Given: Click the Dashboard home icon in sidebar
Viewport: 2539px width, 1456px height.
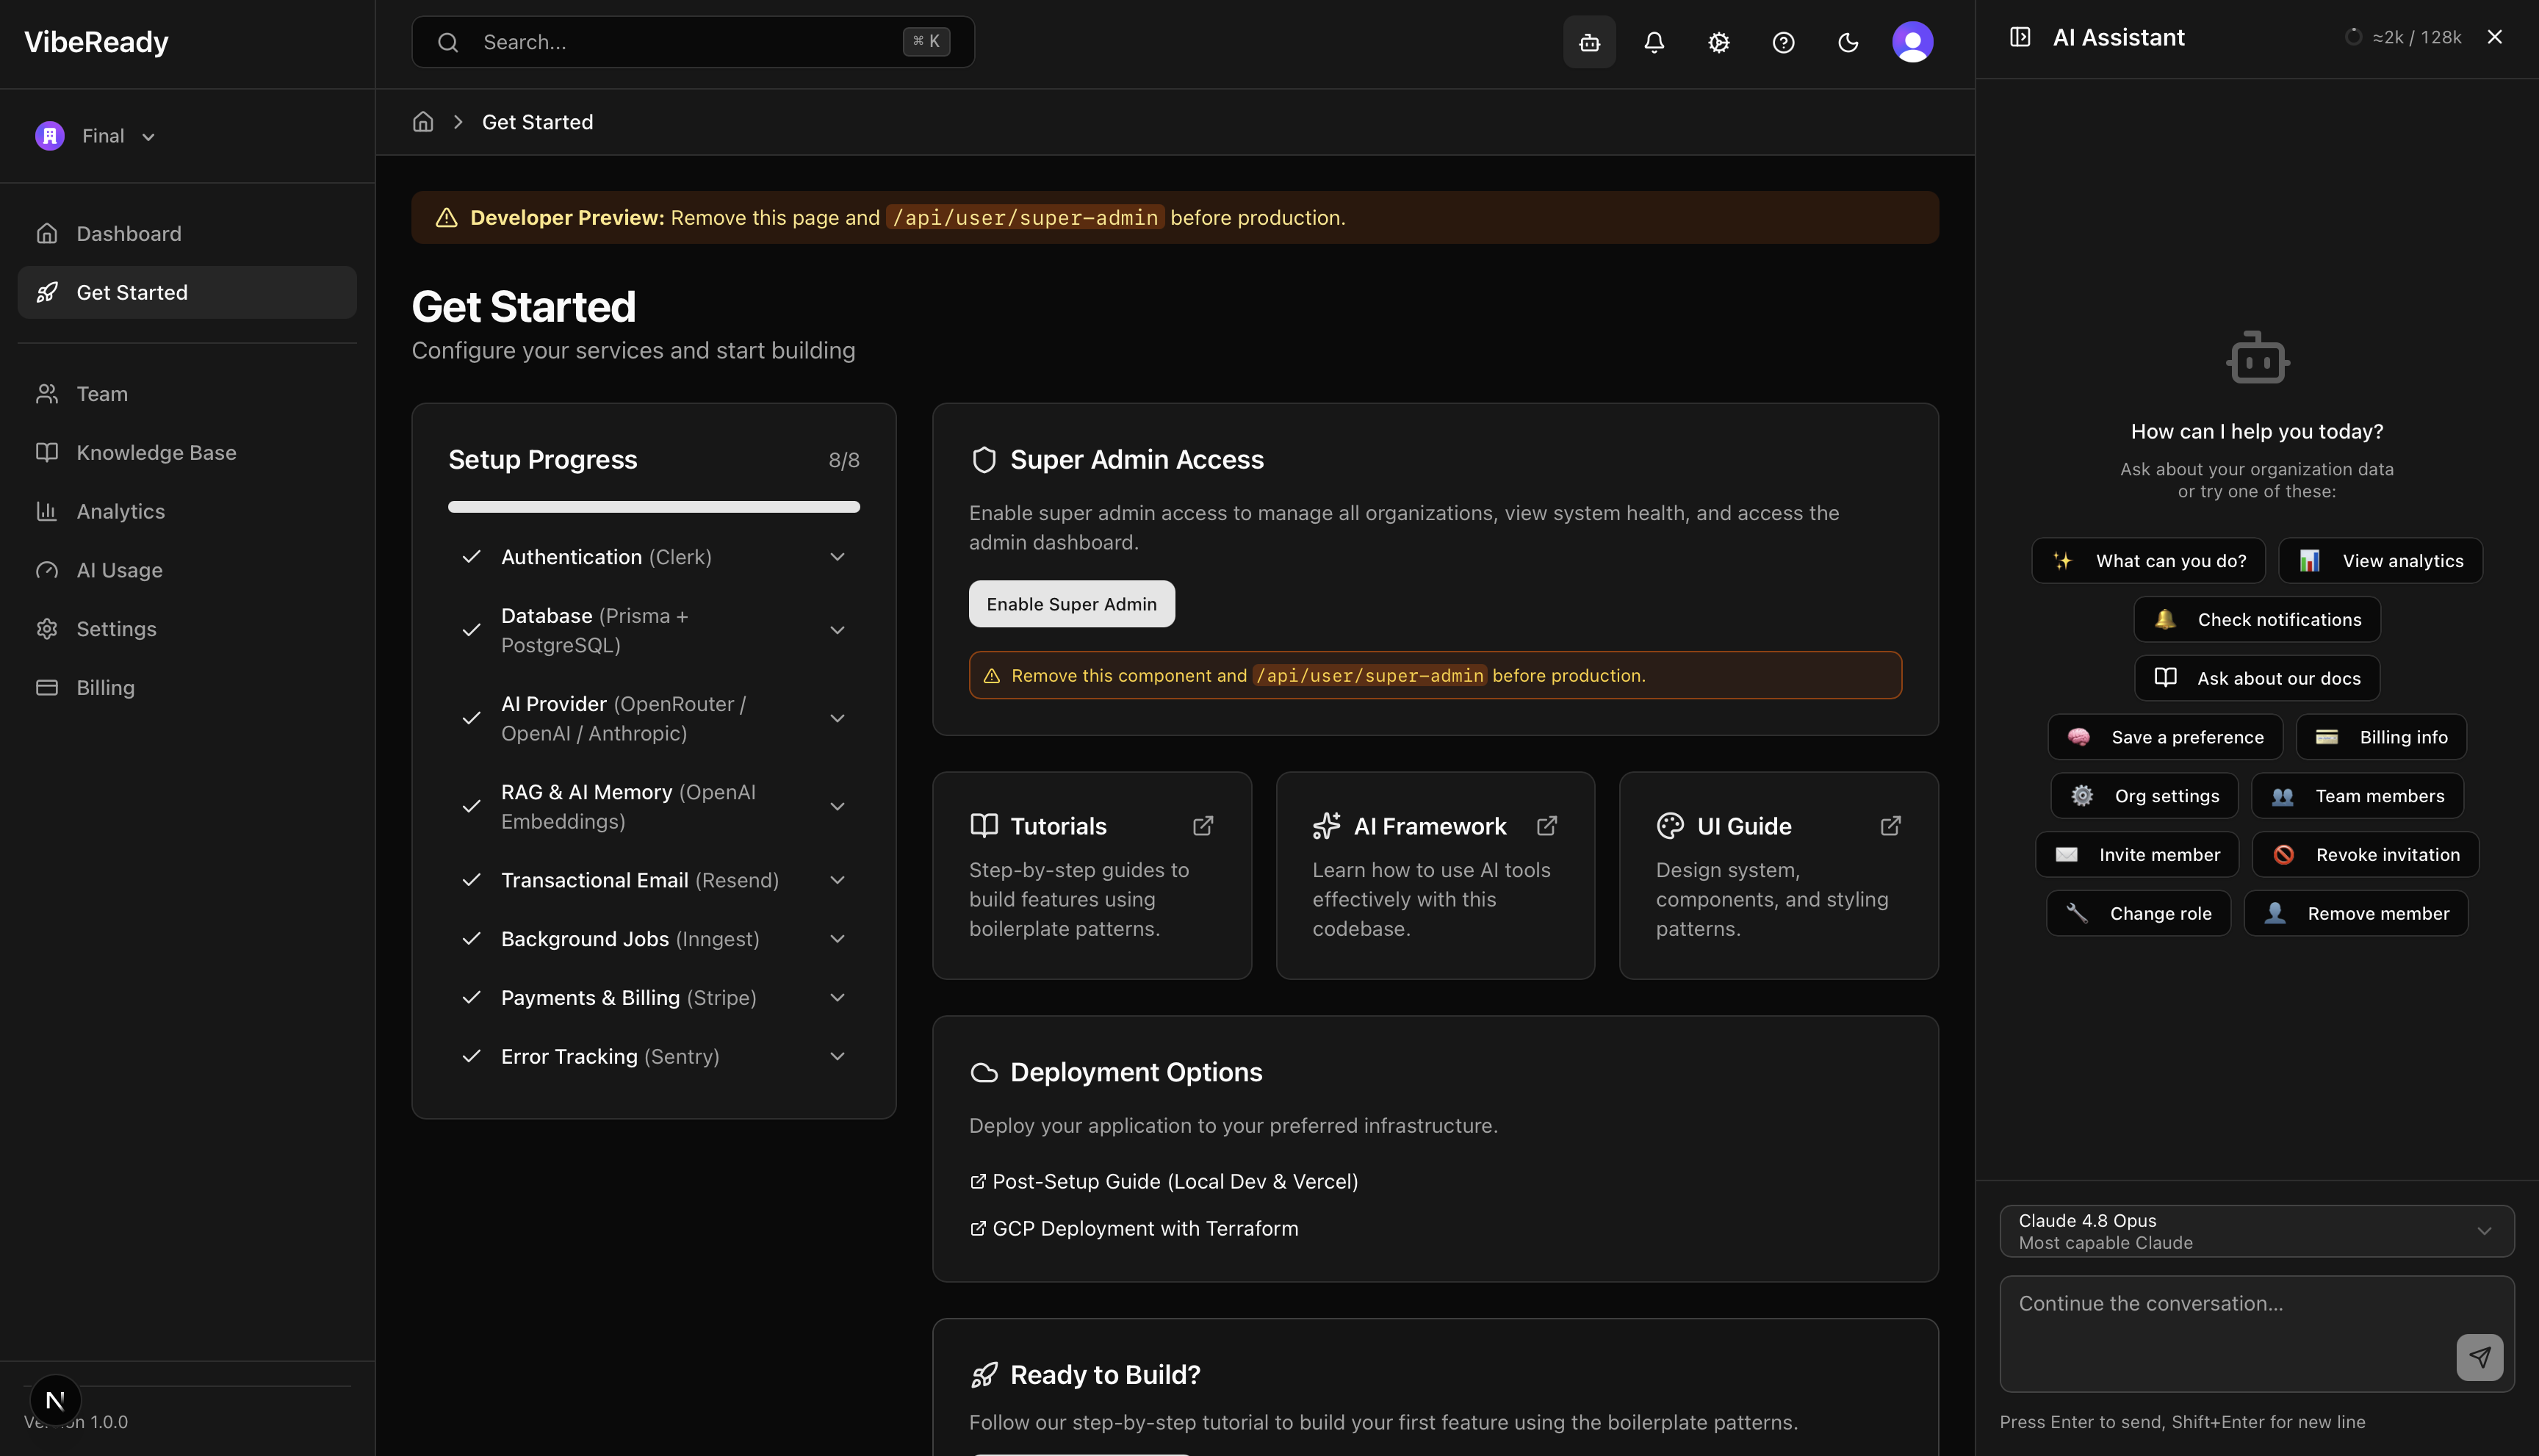Looking at the screenshot, I should [47, 233].
